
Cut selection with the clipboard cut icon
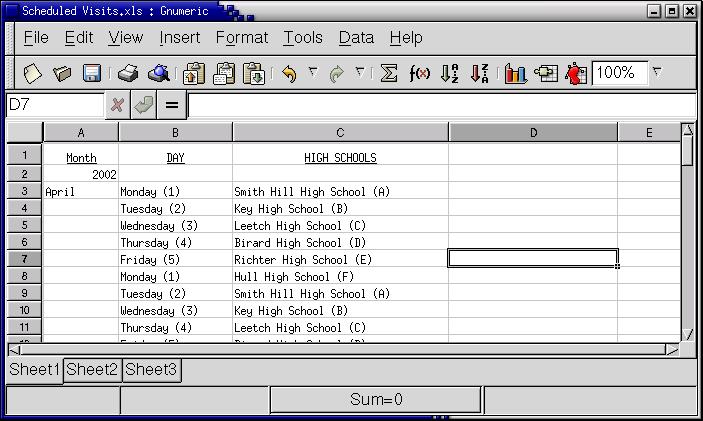(194, 73)
